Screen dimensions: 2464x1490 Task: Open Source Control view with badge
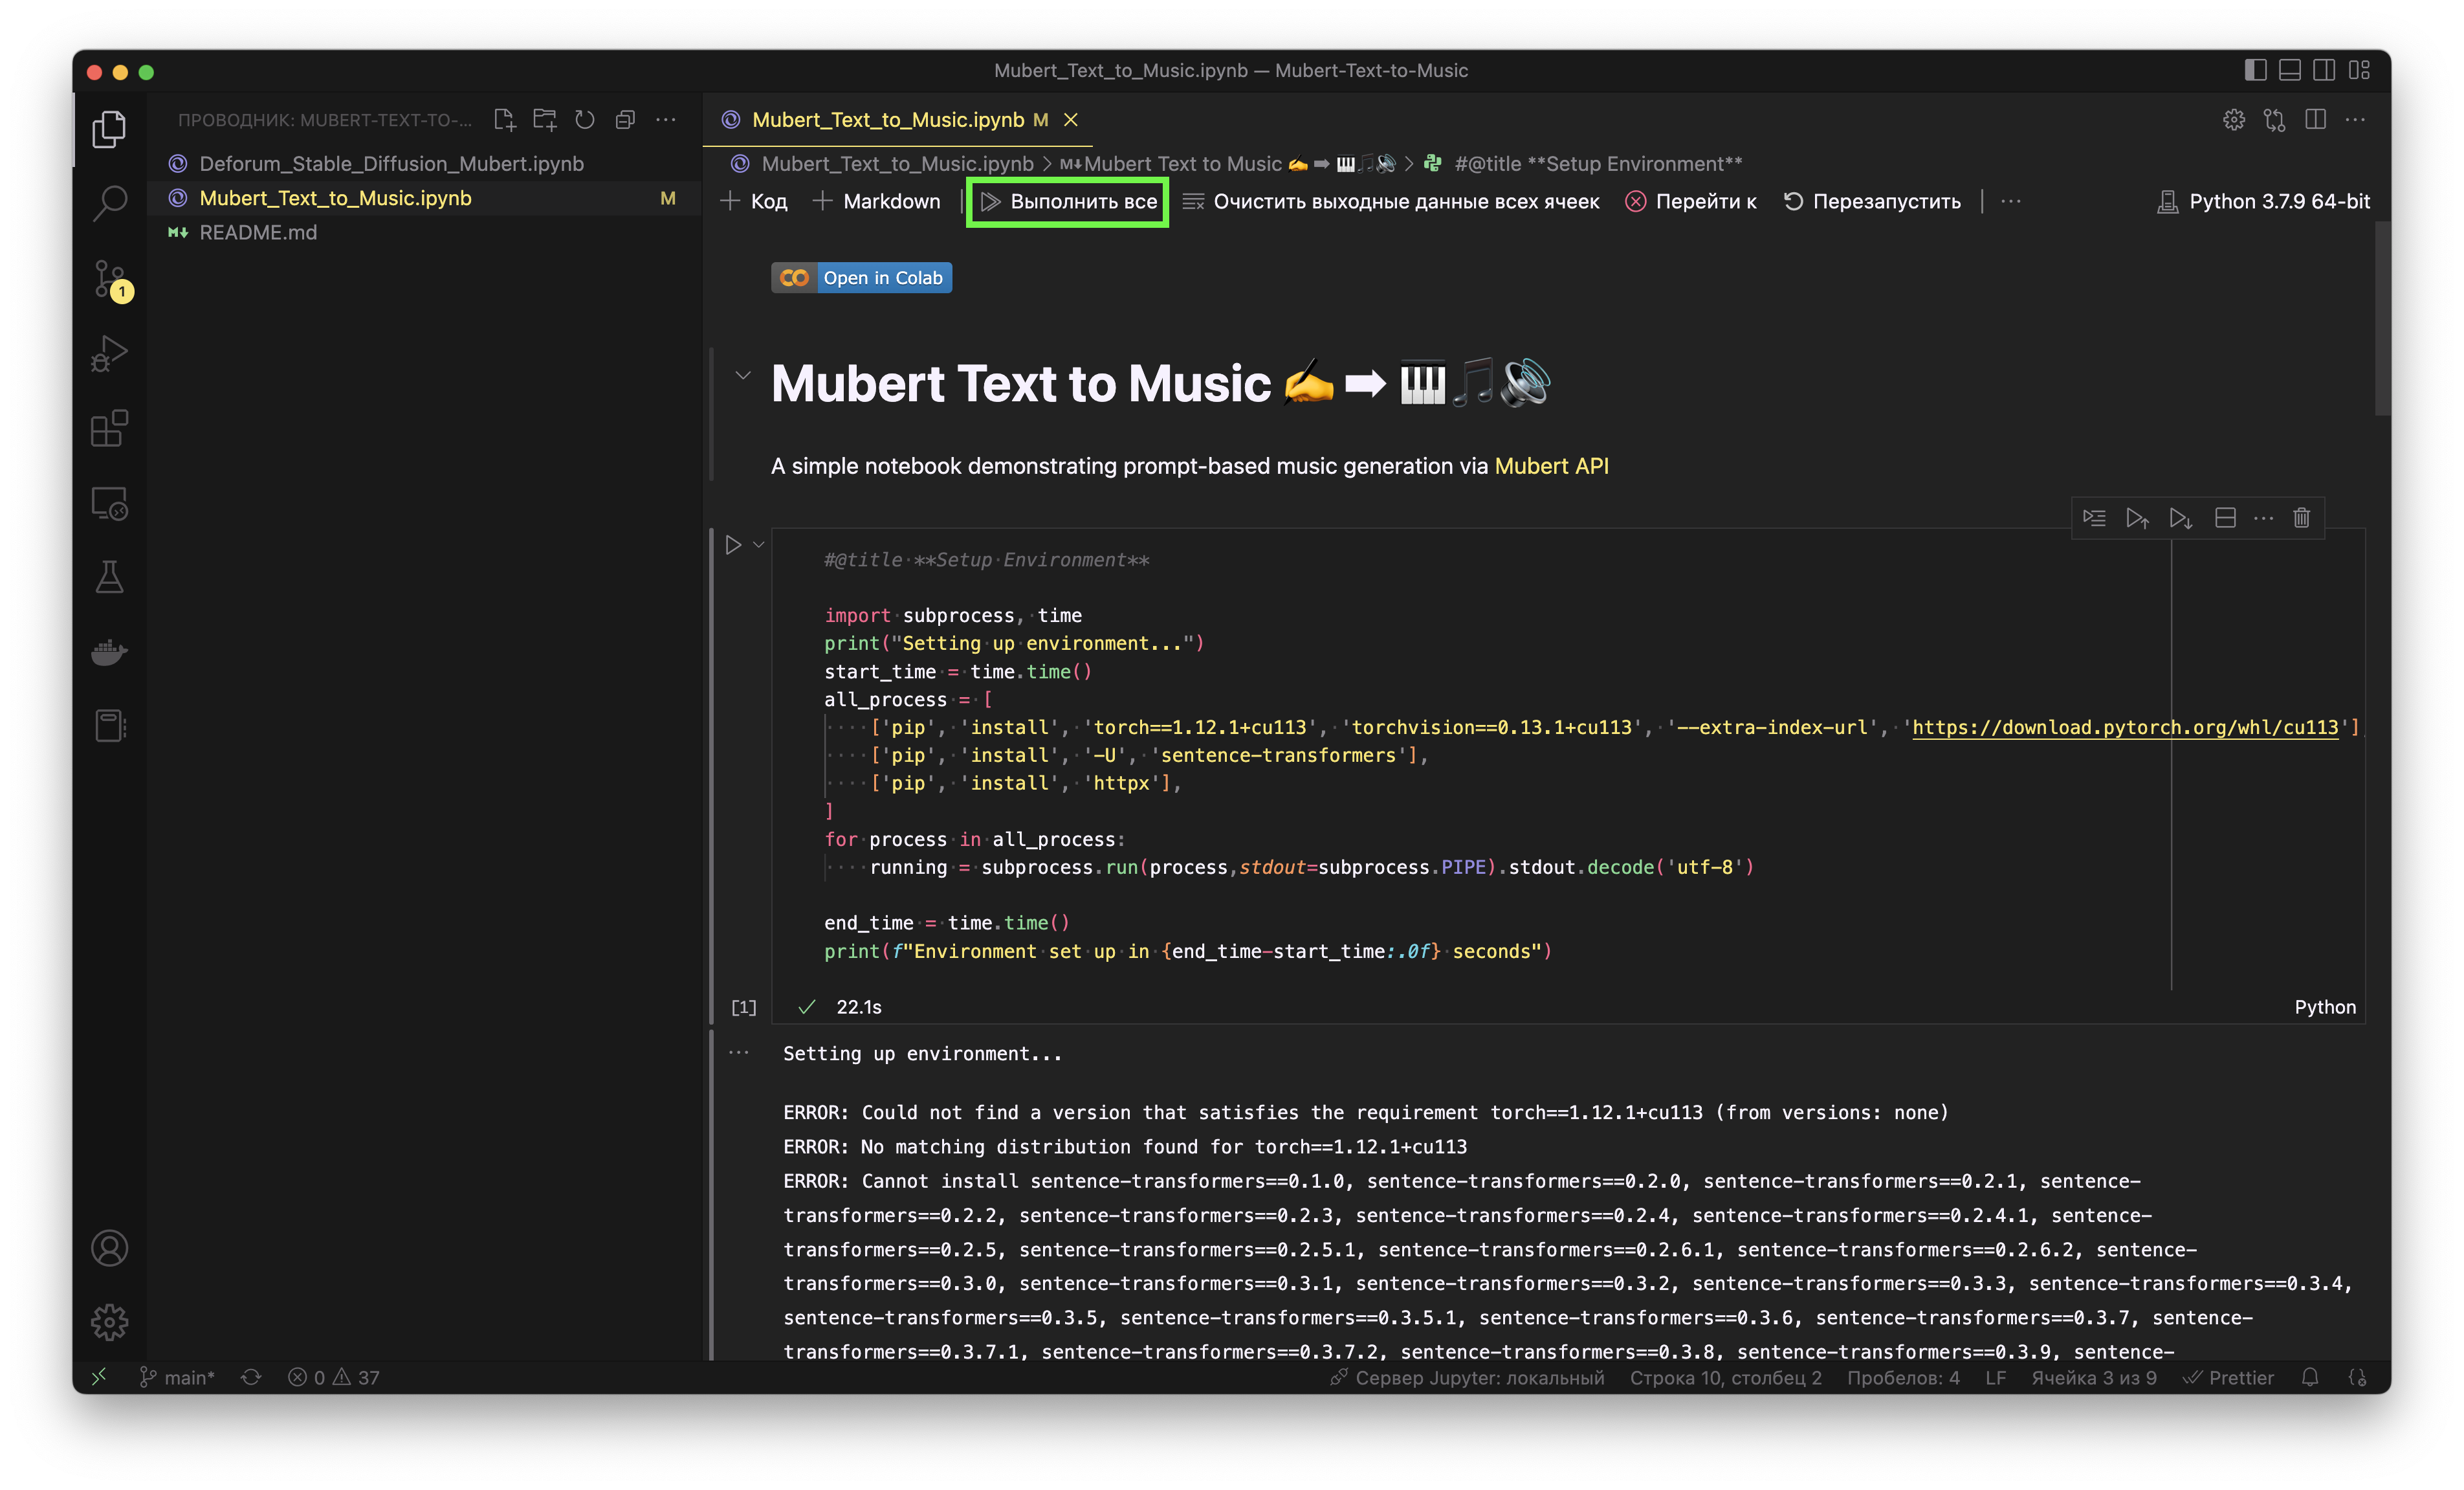tap(109, 279)
